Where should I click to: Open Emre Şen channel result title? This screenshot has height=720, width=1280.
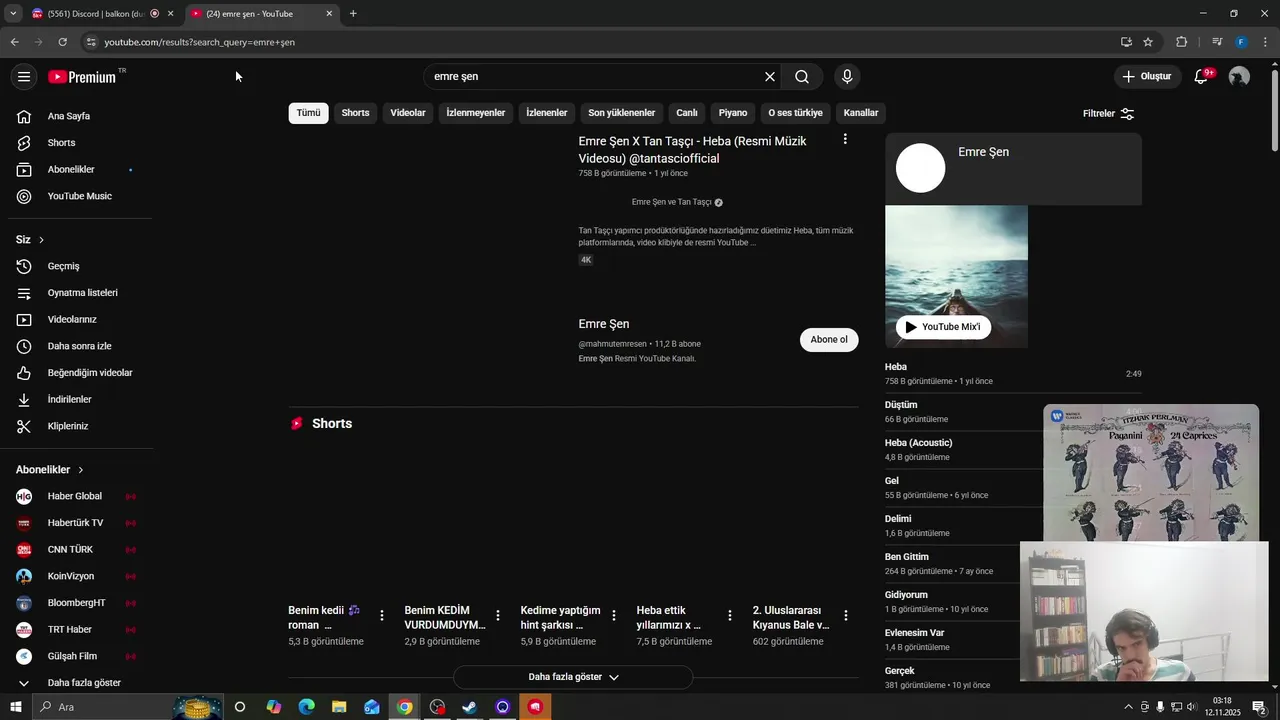pyautogui.click(x=604, y=324)
